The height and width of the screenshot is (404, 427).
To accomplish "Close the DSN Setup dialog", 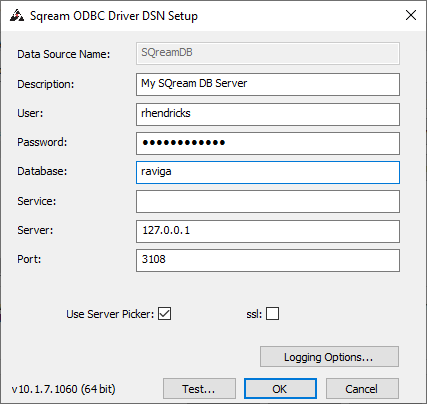I will point(411,15).
